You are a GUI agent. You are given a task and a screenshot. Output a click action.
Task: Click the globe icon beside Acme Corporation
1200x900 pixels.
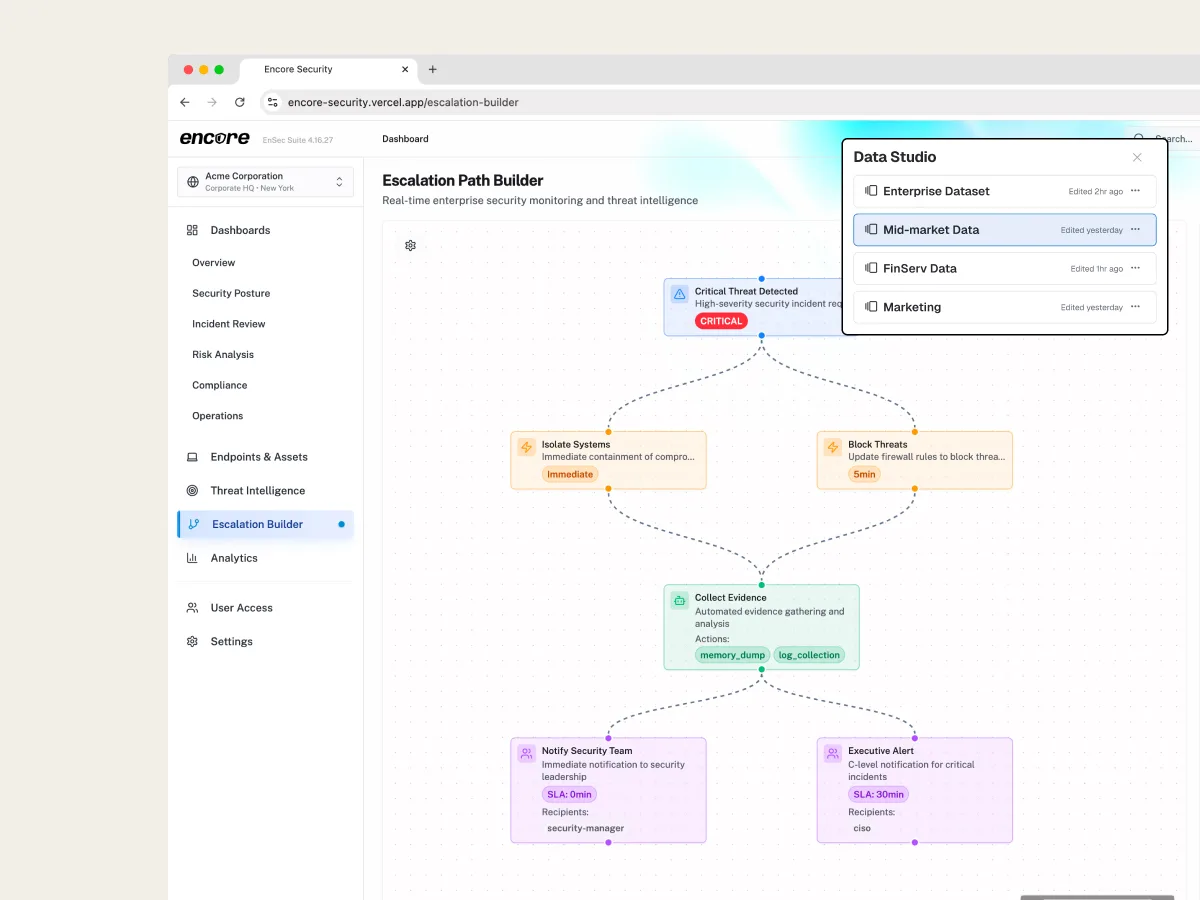pos(193,182)
